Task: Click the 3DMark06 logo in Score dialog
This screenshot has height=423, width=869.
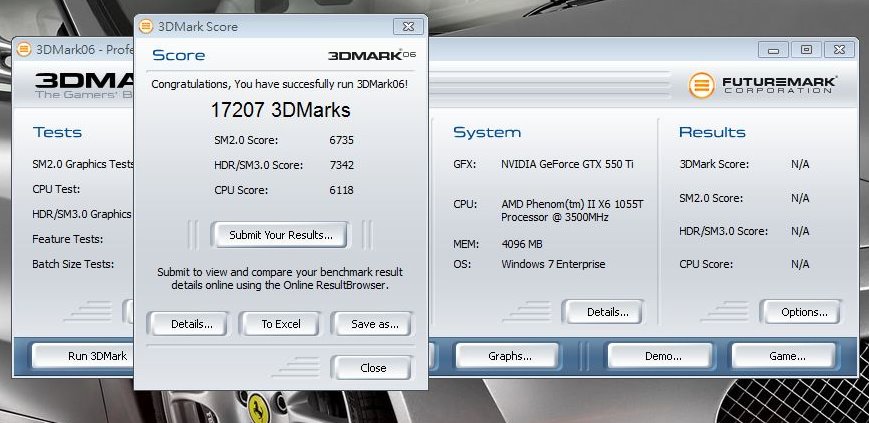Action: point(371,55)
